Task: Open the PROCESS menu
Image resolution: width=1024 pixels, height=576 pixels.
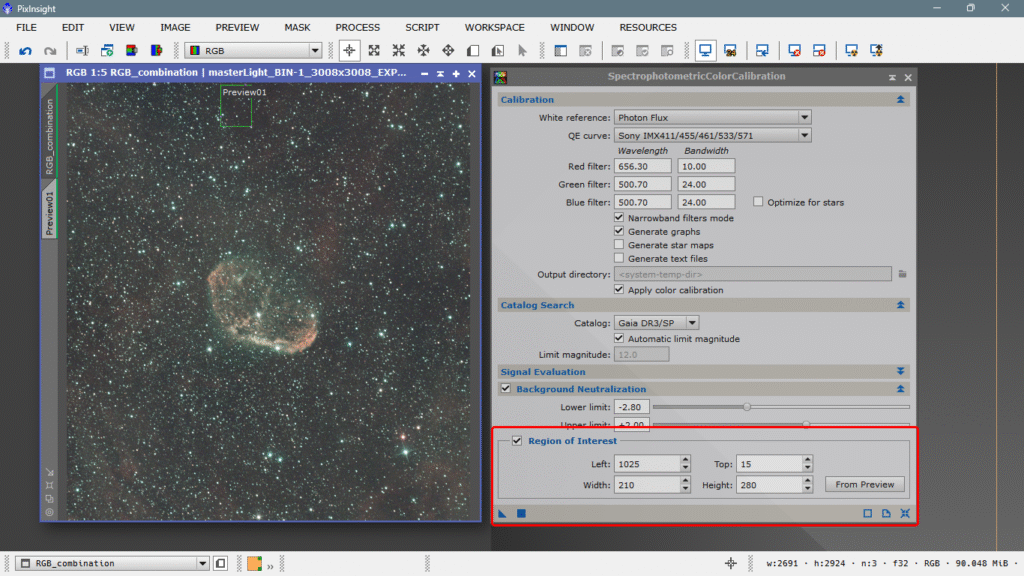Action: 357,27
